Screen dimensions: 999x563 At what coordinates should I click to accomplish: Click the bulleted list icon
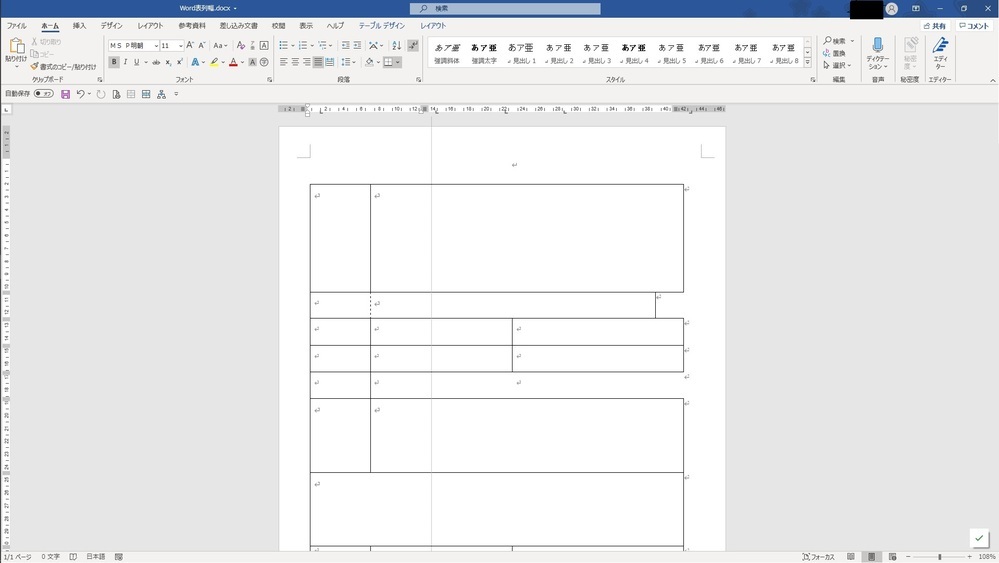coord(283,45)
